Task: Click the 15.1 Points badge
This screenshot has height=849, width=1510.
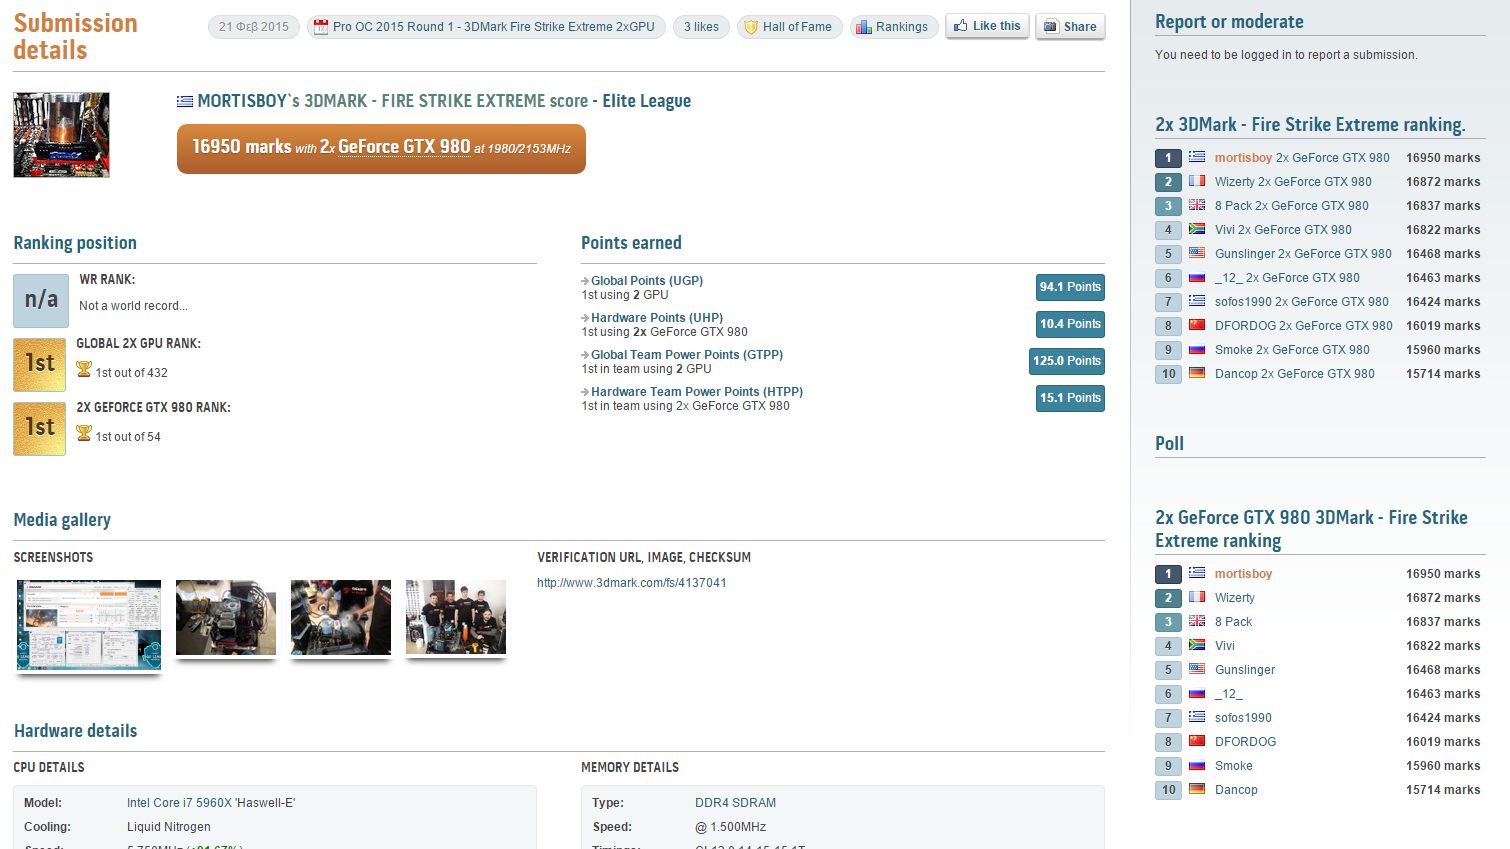Action: click(1070, 398)
